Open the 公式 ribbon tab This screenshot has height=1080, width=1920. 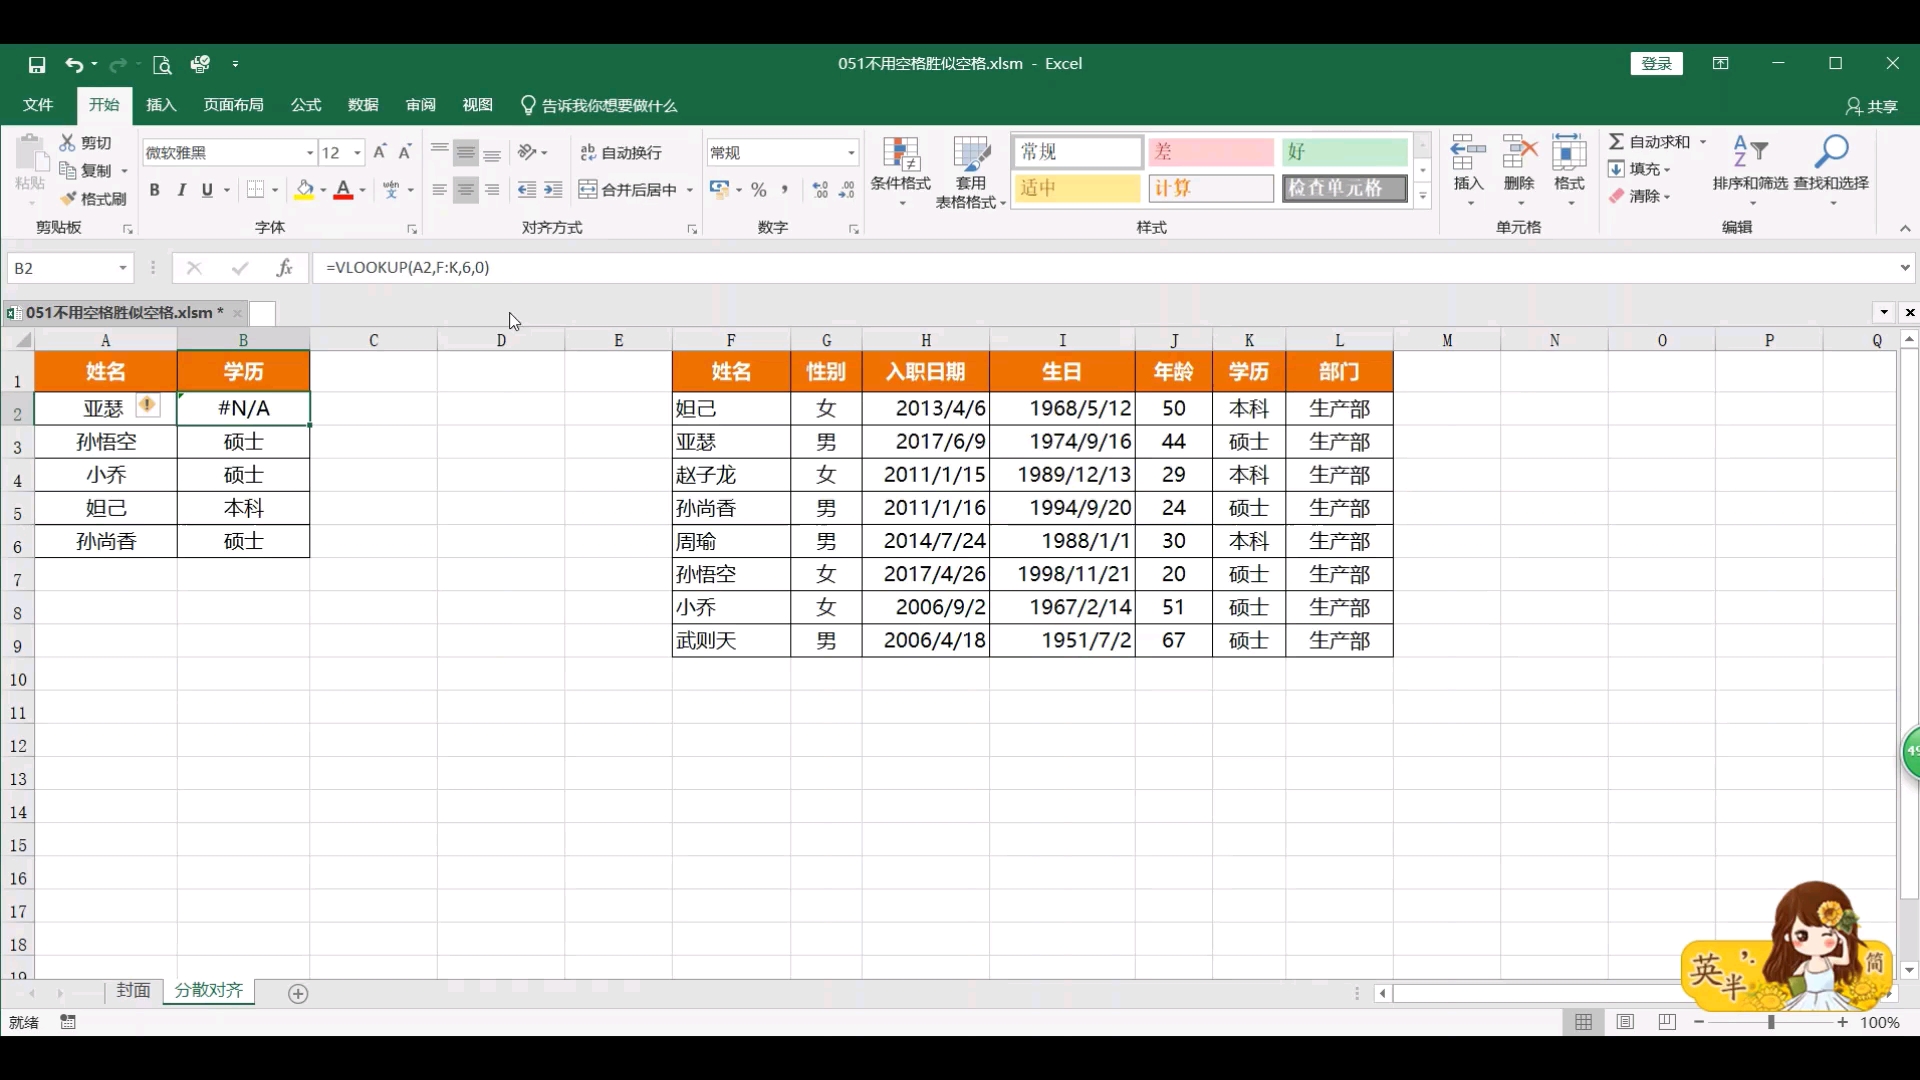pos(305,105)
